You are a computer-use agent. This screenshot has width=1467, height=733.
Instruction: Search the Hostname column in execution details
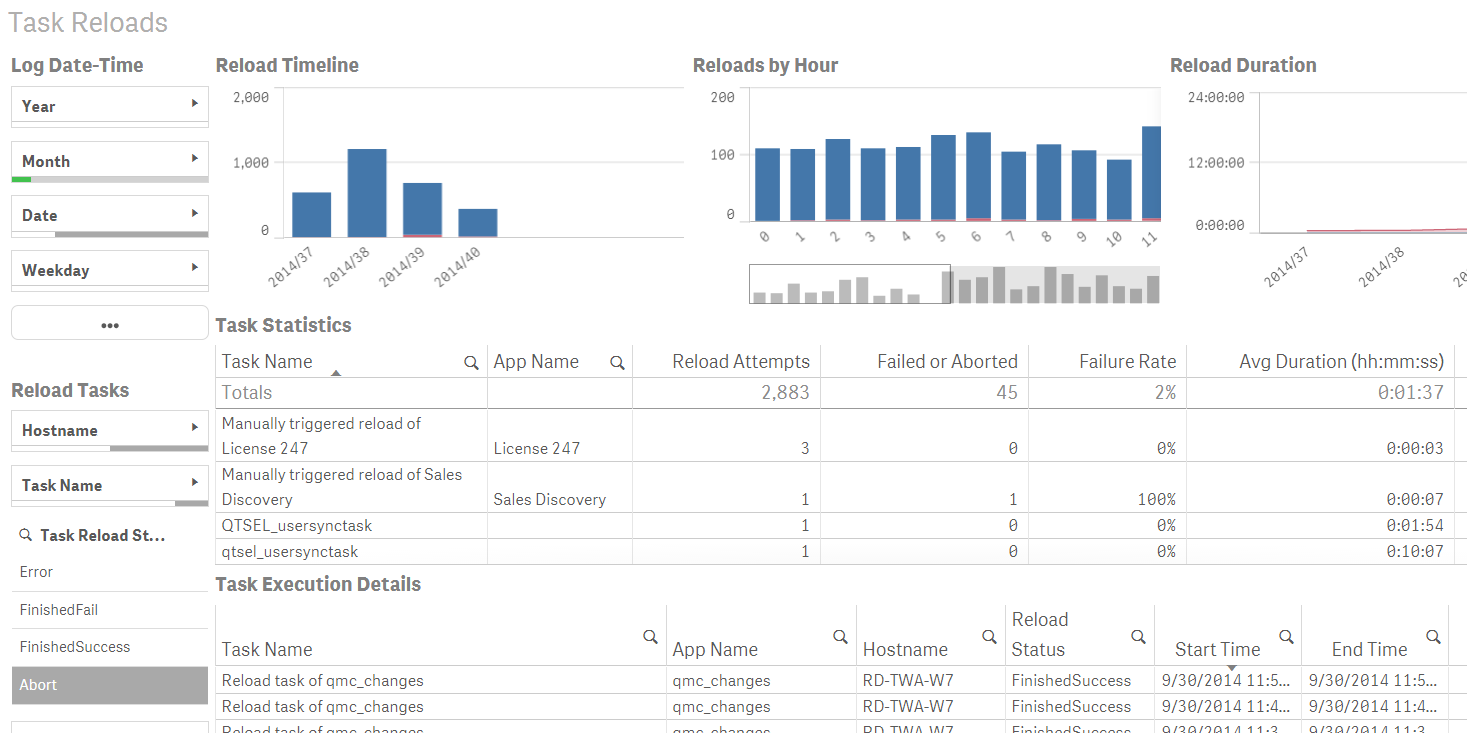coord(989,636)
